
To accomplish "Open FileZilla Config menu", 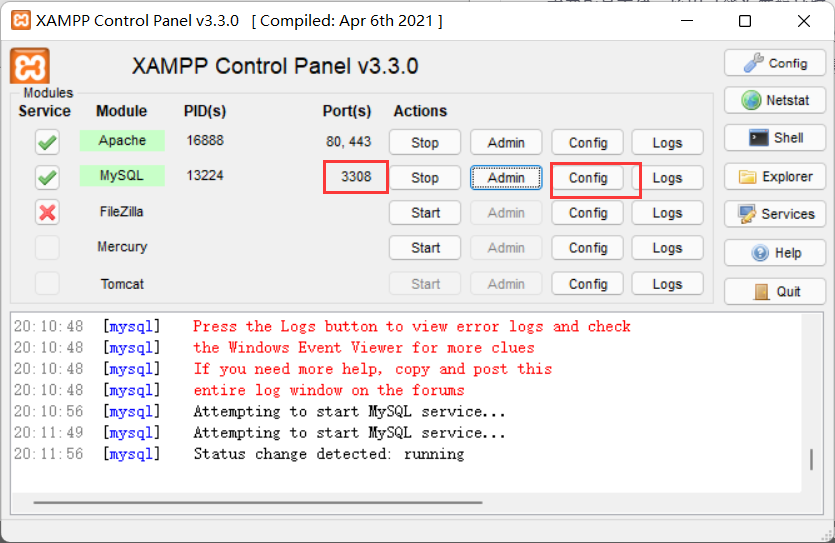I will coord(587,213).
